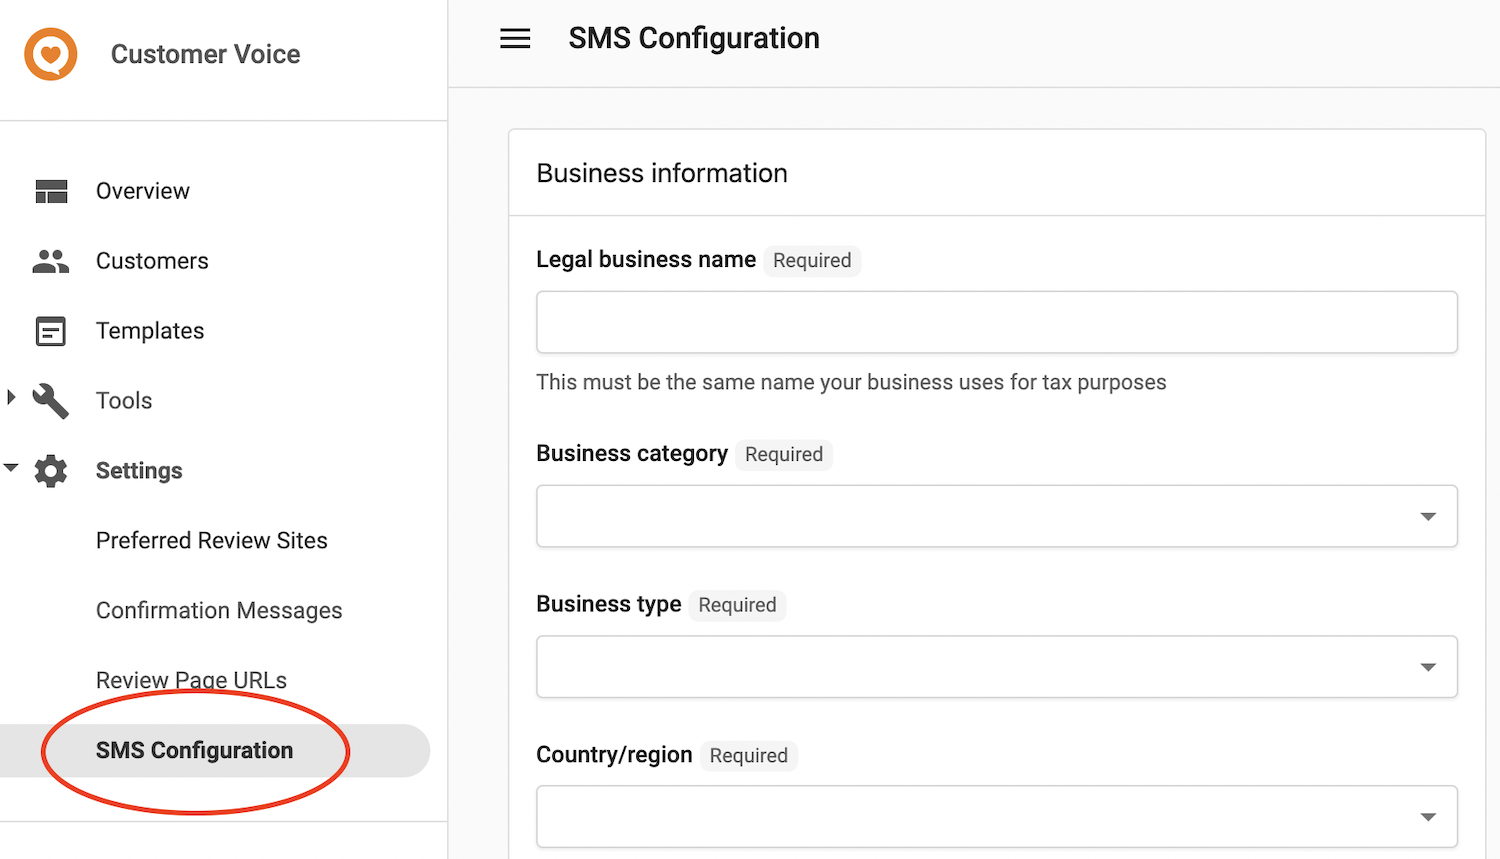Image resolution: width=1500 pixels, height=859 pixels.
Task: Collapse the Settings section arrow
Action: point(11,467)
